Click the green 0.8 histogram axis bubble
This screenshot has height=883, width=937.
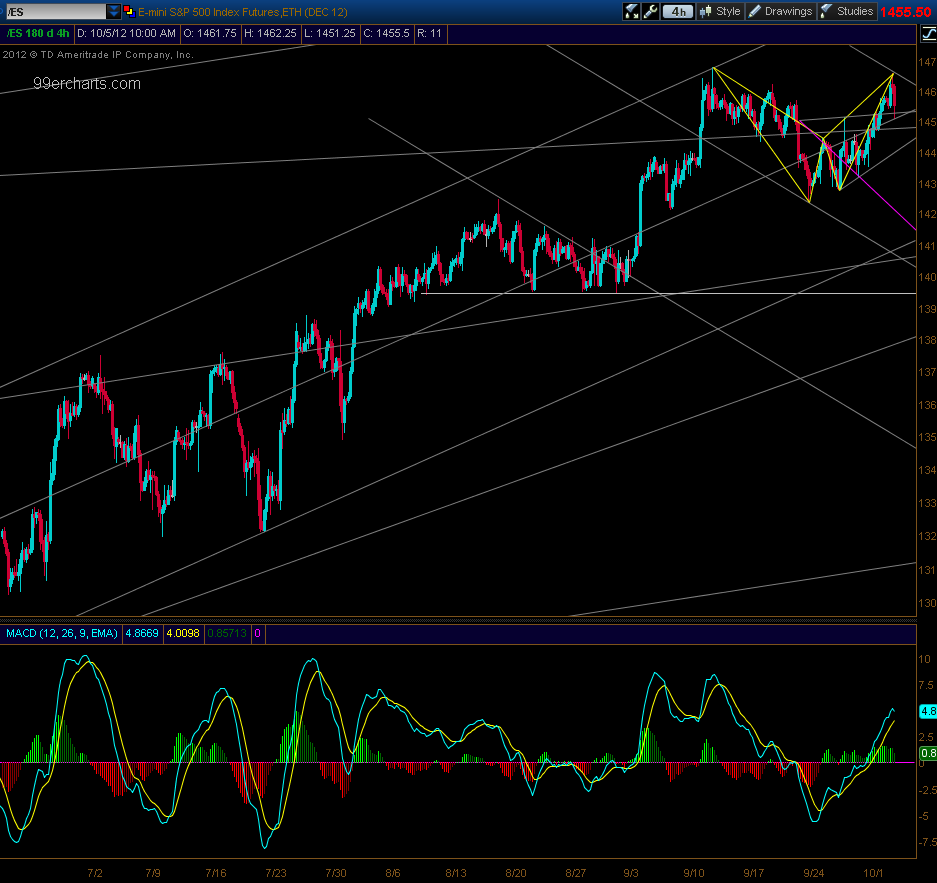[928, 753]
